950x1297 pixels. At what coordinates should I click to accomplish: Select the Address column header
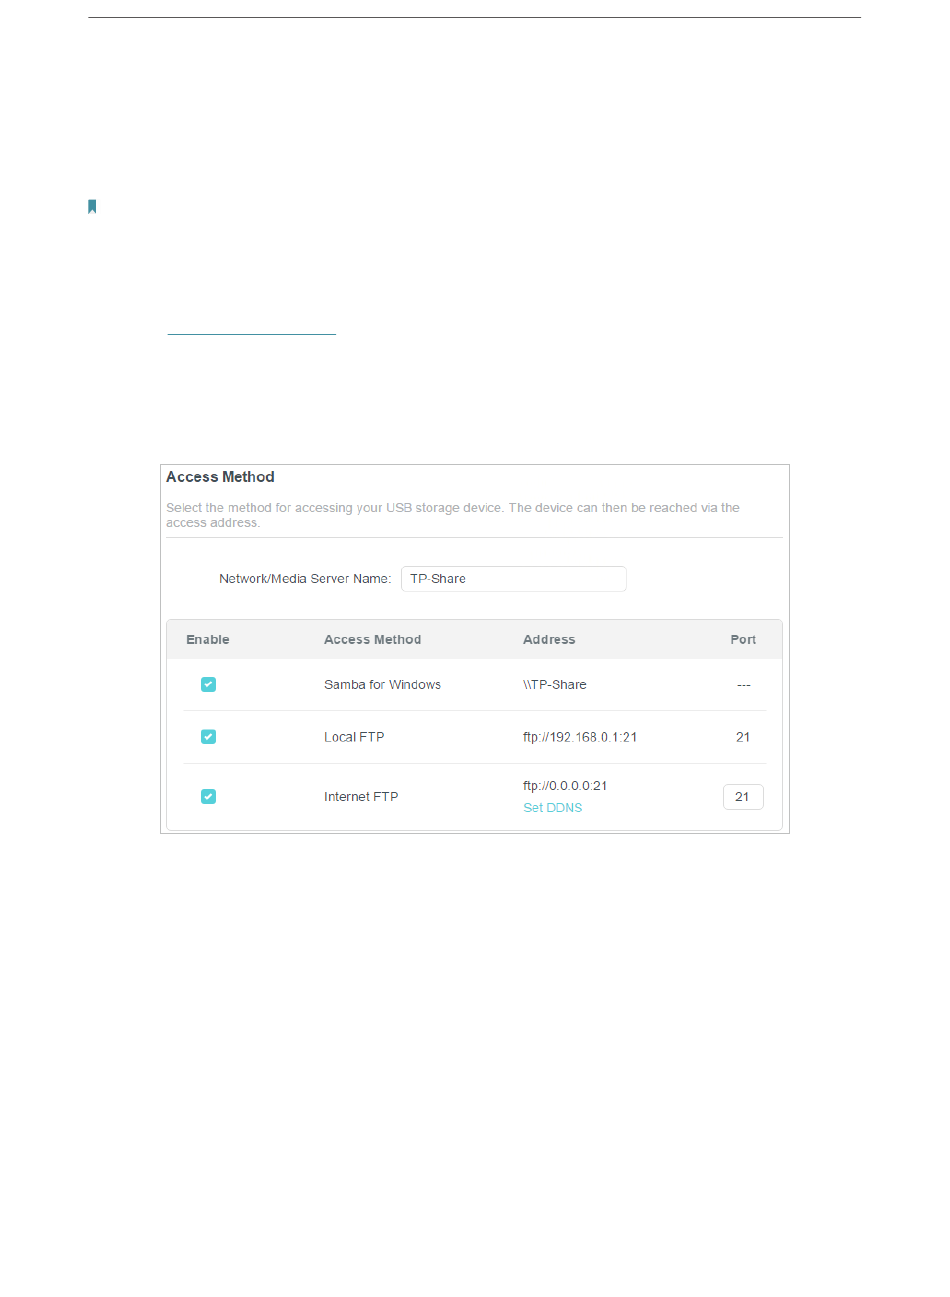[x=549, y=640]
